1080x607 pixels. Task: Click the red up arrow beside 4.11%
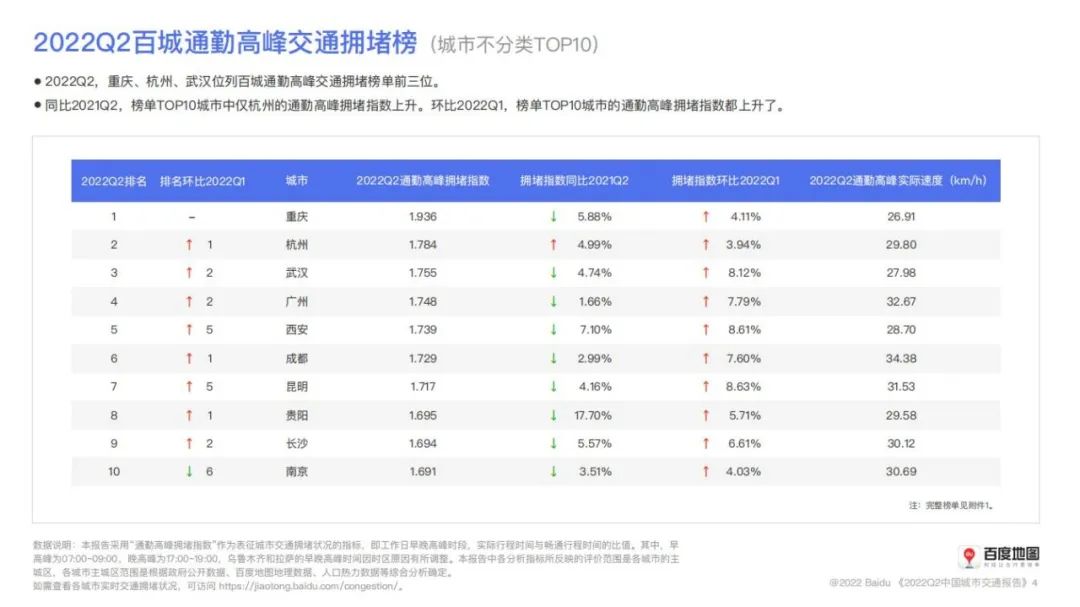(706, 216)
